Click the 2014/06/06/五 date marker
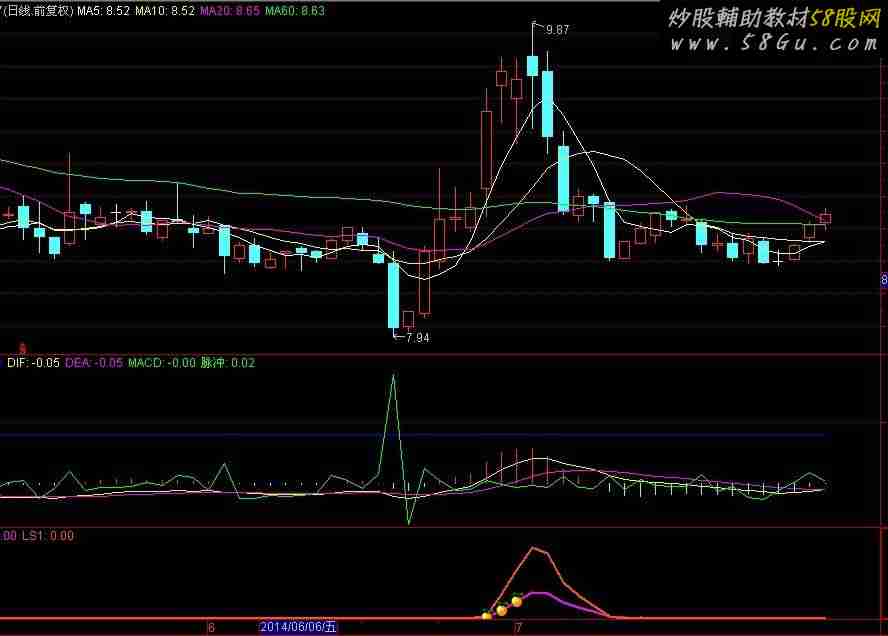 click(298, 628)
